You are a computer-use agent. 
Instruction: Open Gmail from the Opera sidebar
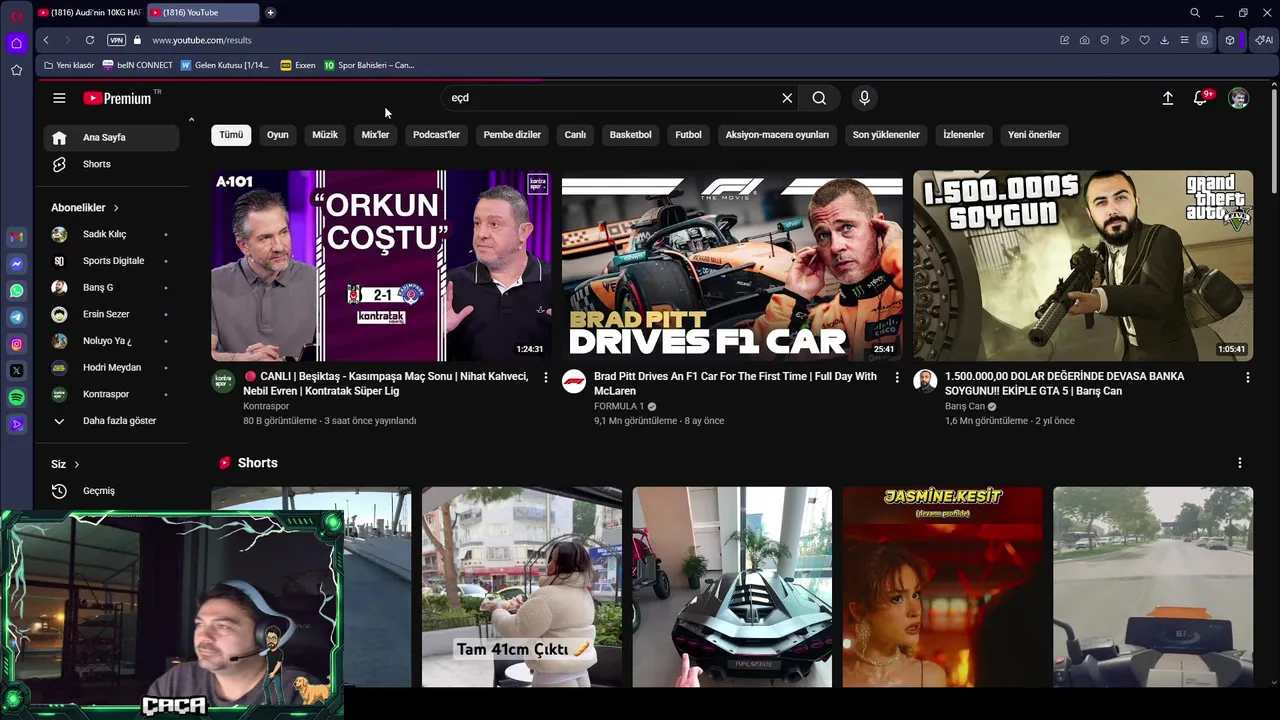click(16, 237)
